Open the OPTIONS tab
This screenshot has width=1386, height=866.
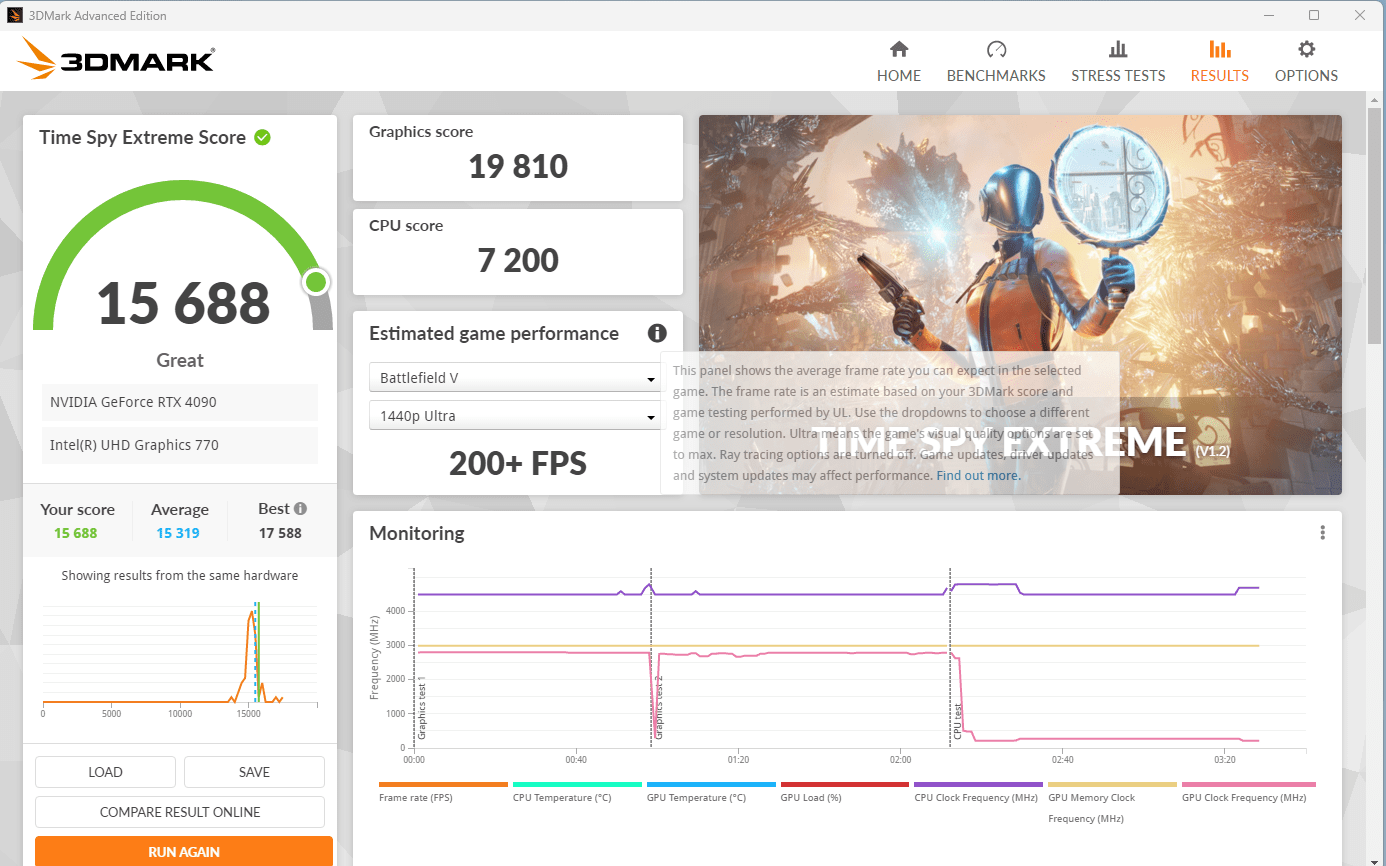(x=1306, y=62)
